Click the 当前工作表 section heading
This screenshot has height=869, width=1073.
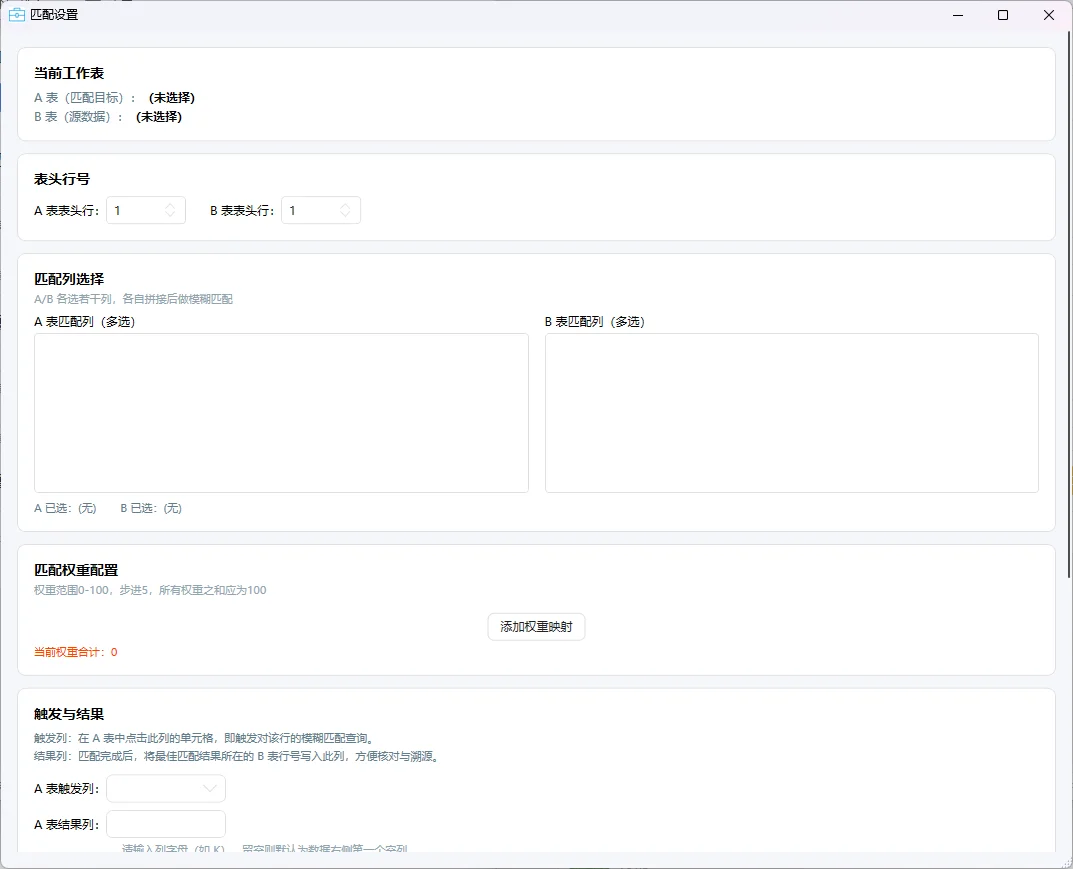click(x=69, y=73)
